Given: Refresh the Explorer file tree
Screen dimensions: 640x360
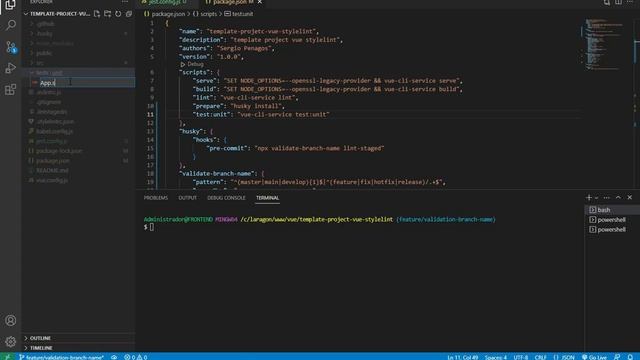Looking at the screenshot, I should [x=118, y=14].
